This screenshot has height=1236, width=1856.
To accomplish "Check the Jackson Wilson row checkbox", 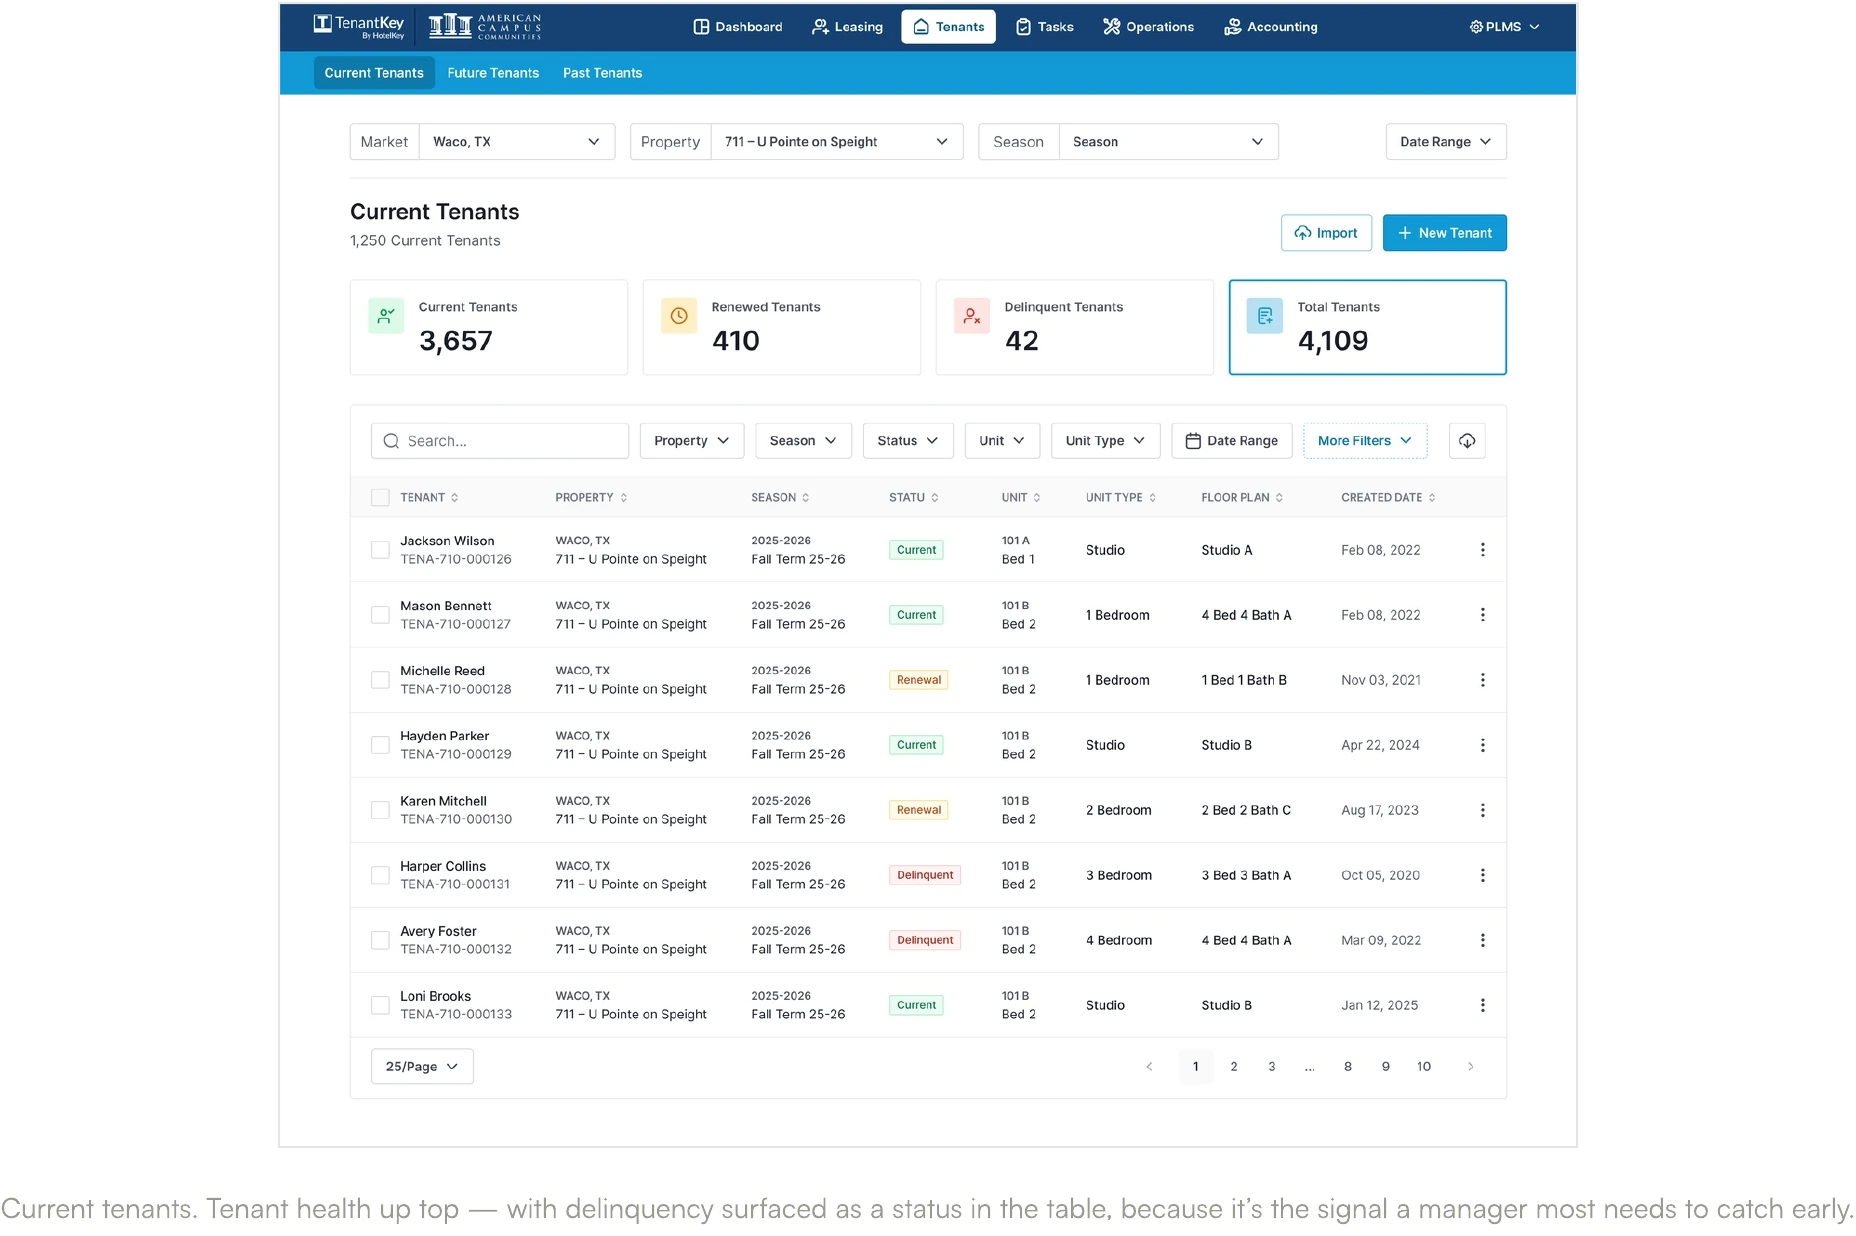I will coord(380,550).
